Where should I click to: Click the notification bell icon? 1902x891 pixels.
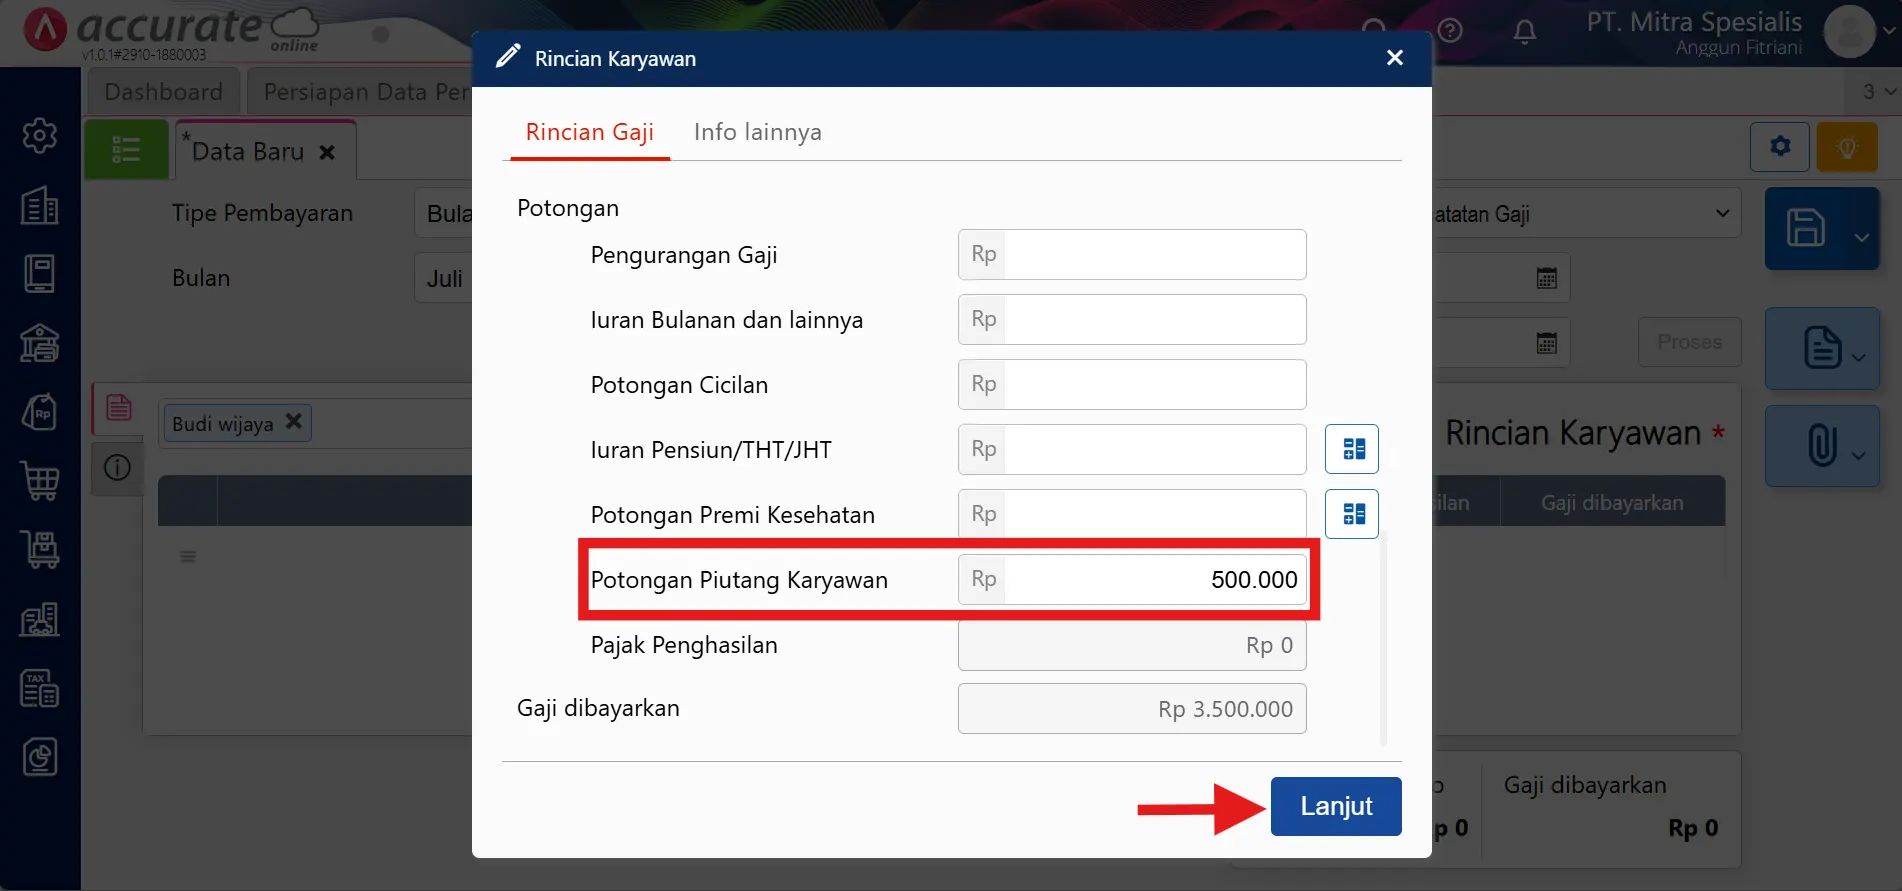point(1524,32)
